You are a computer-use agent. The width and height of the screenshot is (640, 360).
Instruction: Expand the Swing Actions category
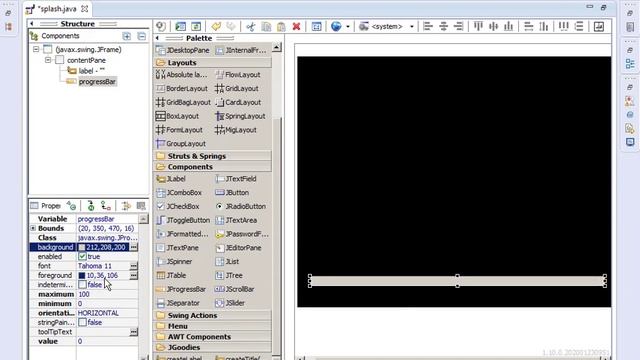click(213, 316)
